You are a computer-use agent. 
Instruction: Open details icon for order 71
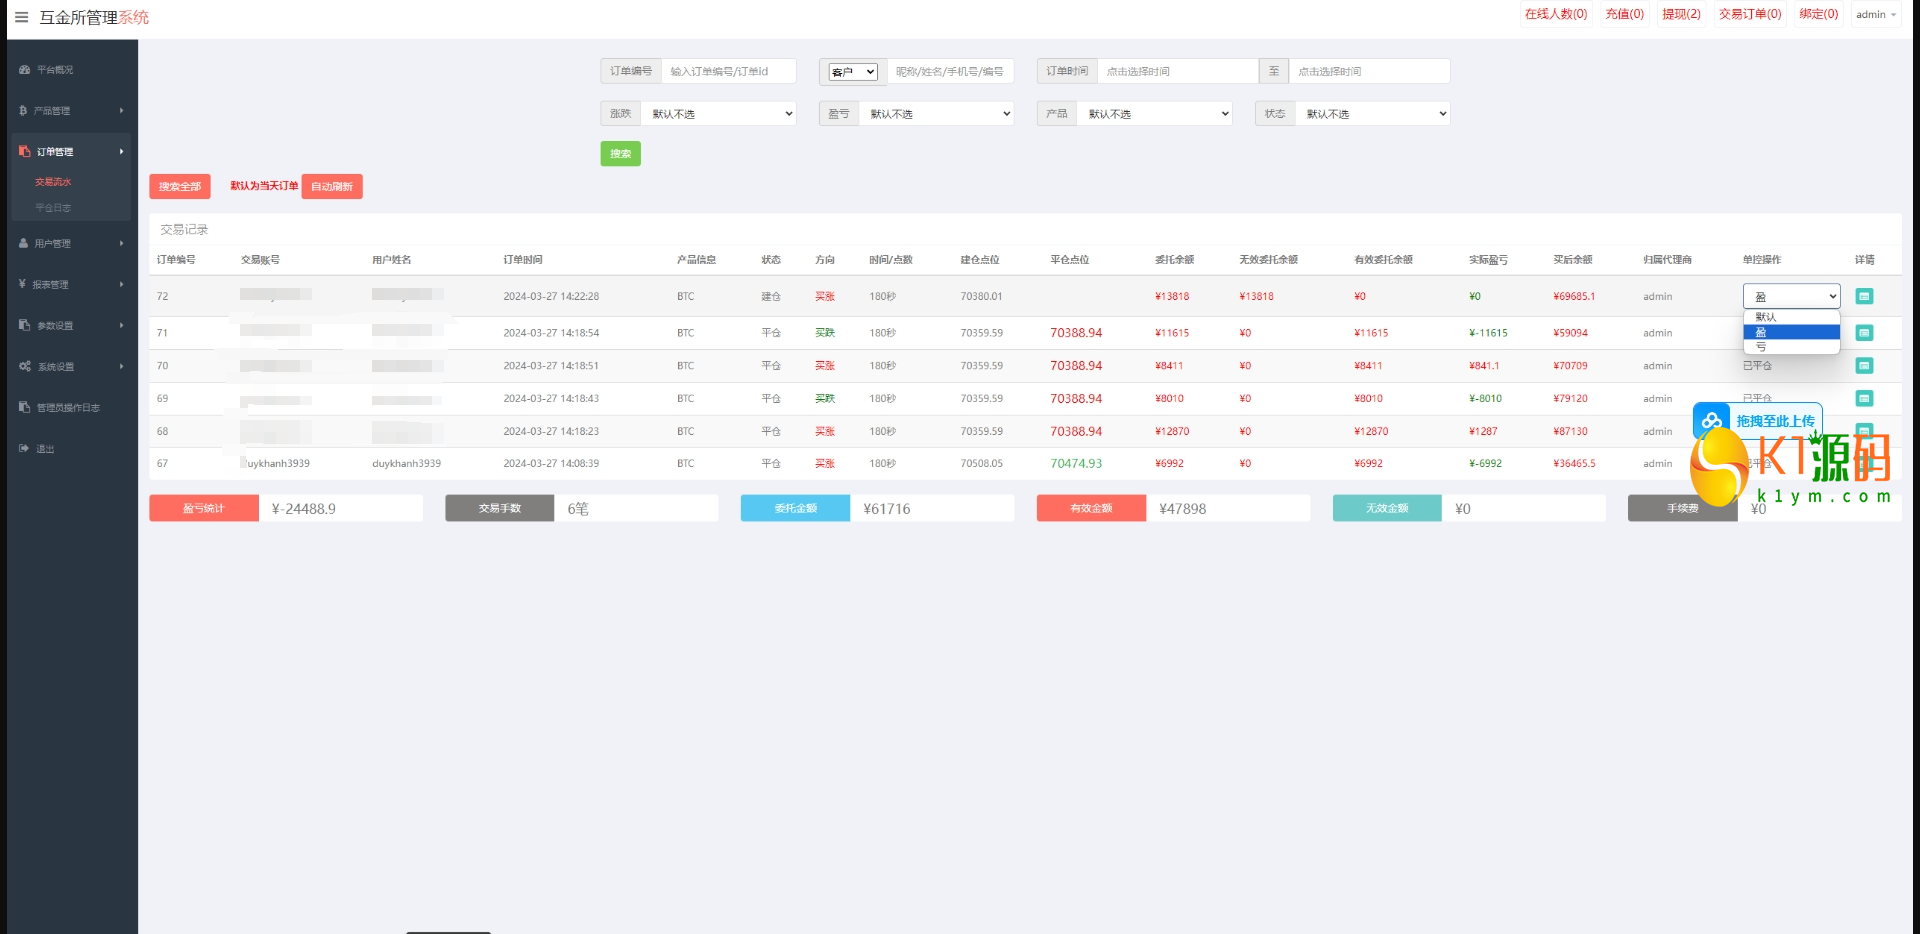coord(1864,333)
